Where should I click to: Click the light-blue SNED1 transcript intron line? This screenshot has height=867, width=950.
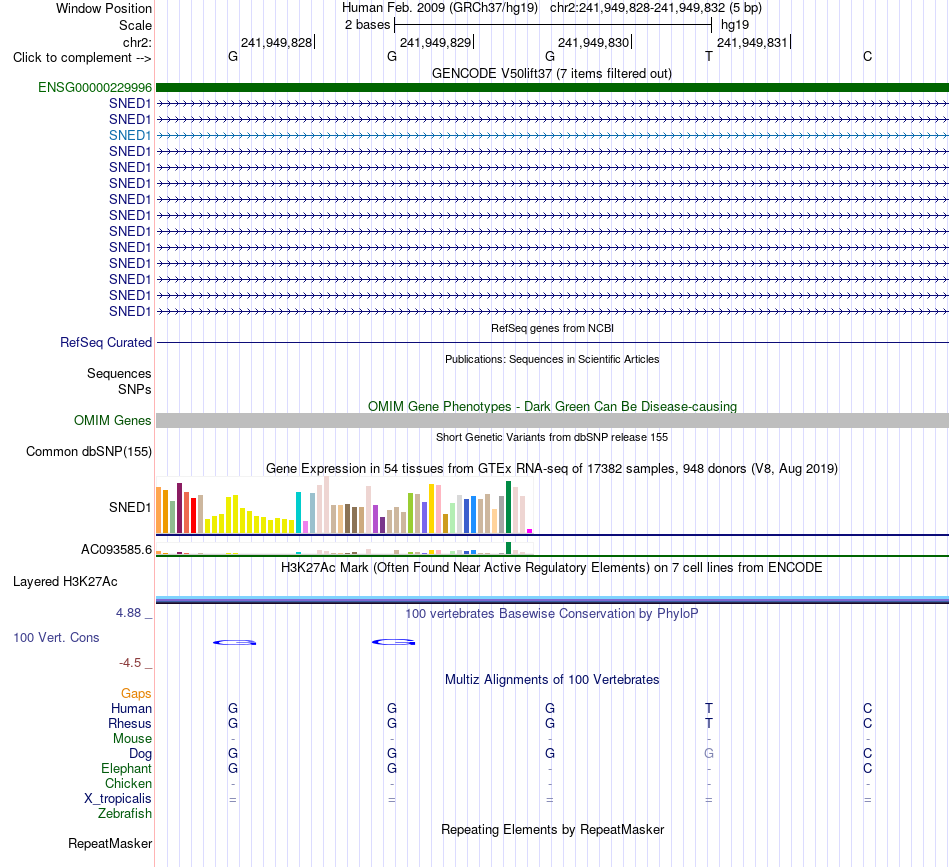pos(552,136)
